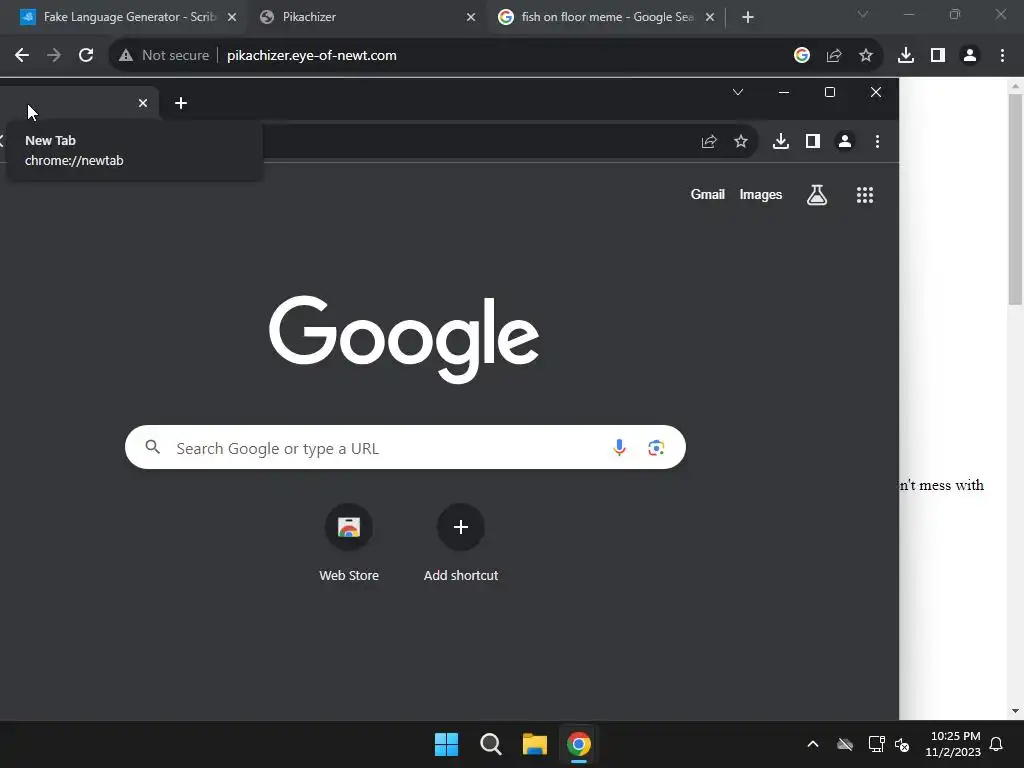Close the Pikachizer tab

[471, 18]
